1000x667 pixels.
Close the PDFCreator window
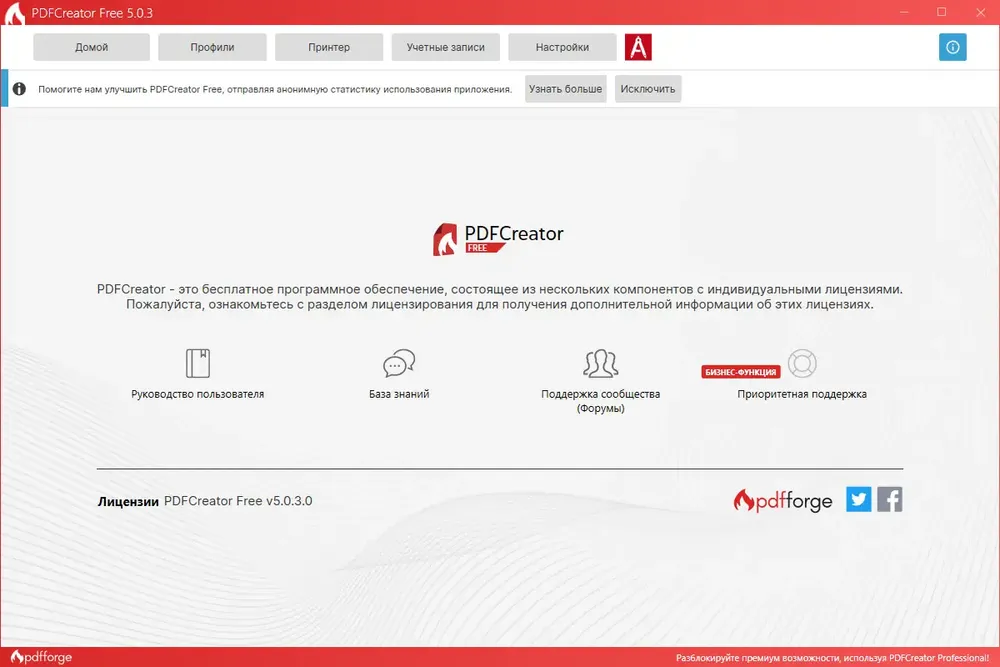(x=980, y=12)
